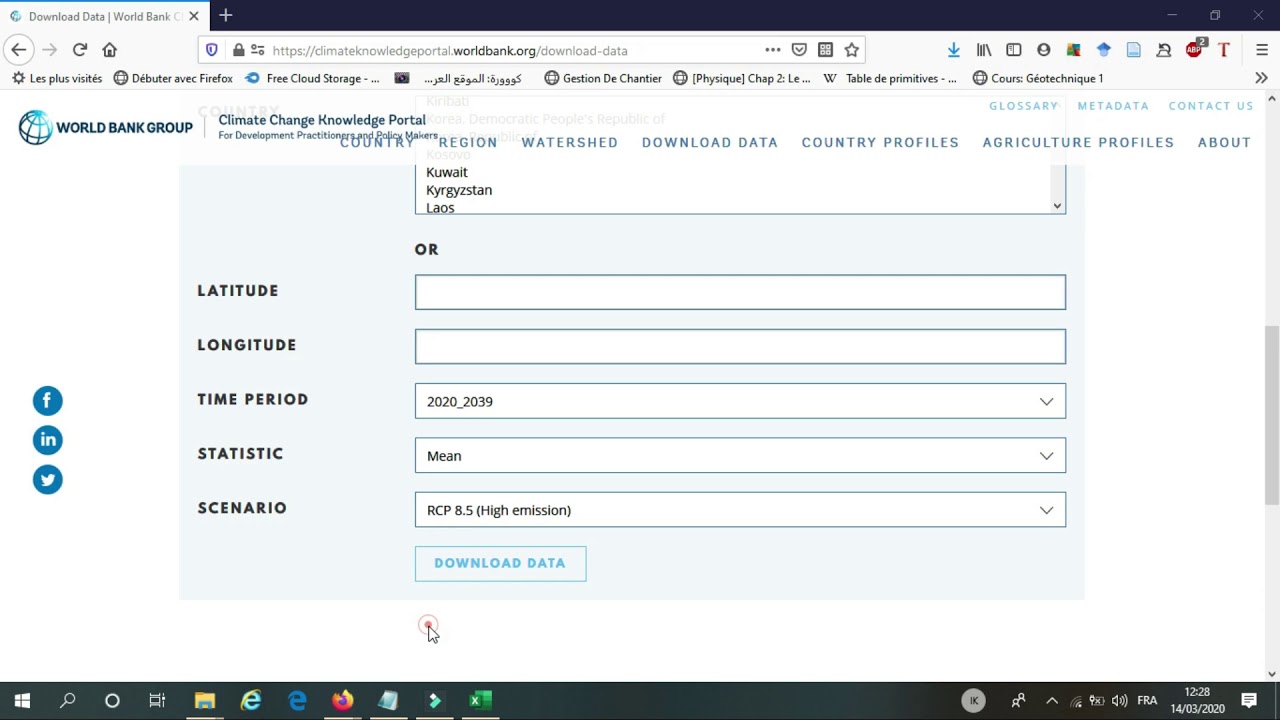Click World Bank Group logo
The image size is (1280, 720).
coord(106,128)
